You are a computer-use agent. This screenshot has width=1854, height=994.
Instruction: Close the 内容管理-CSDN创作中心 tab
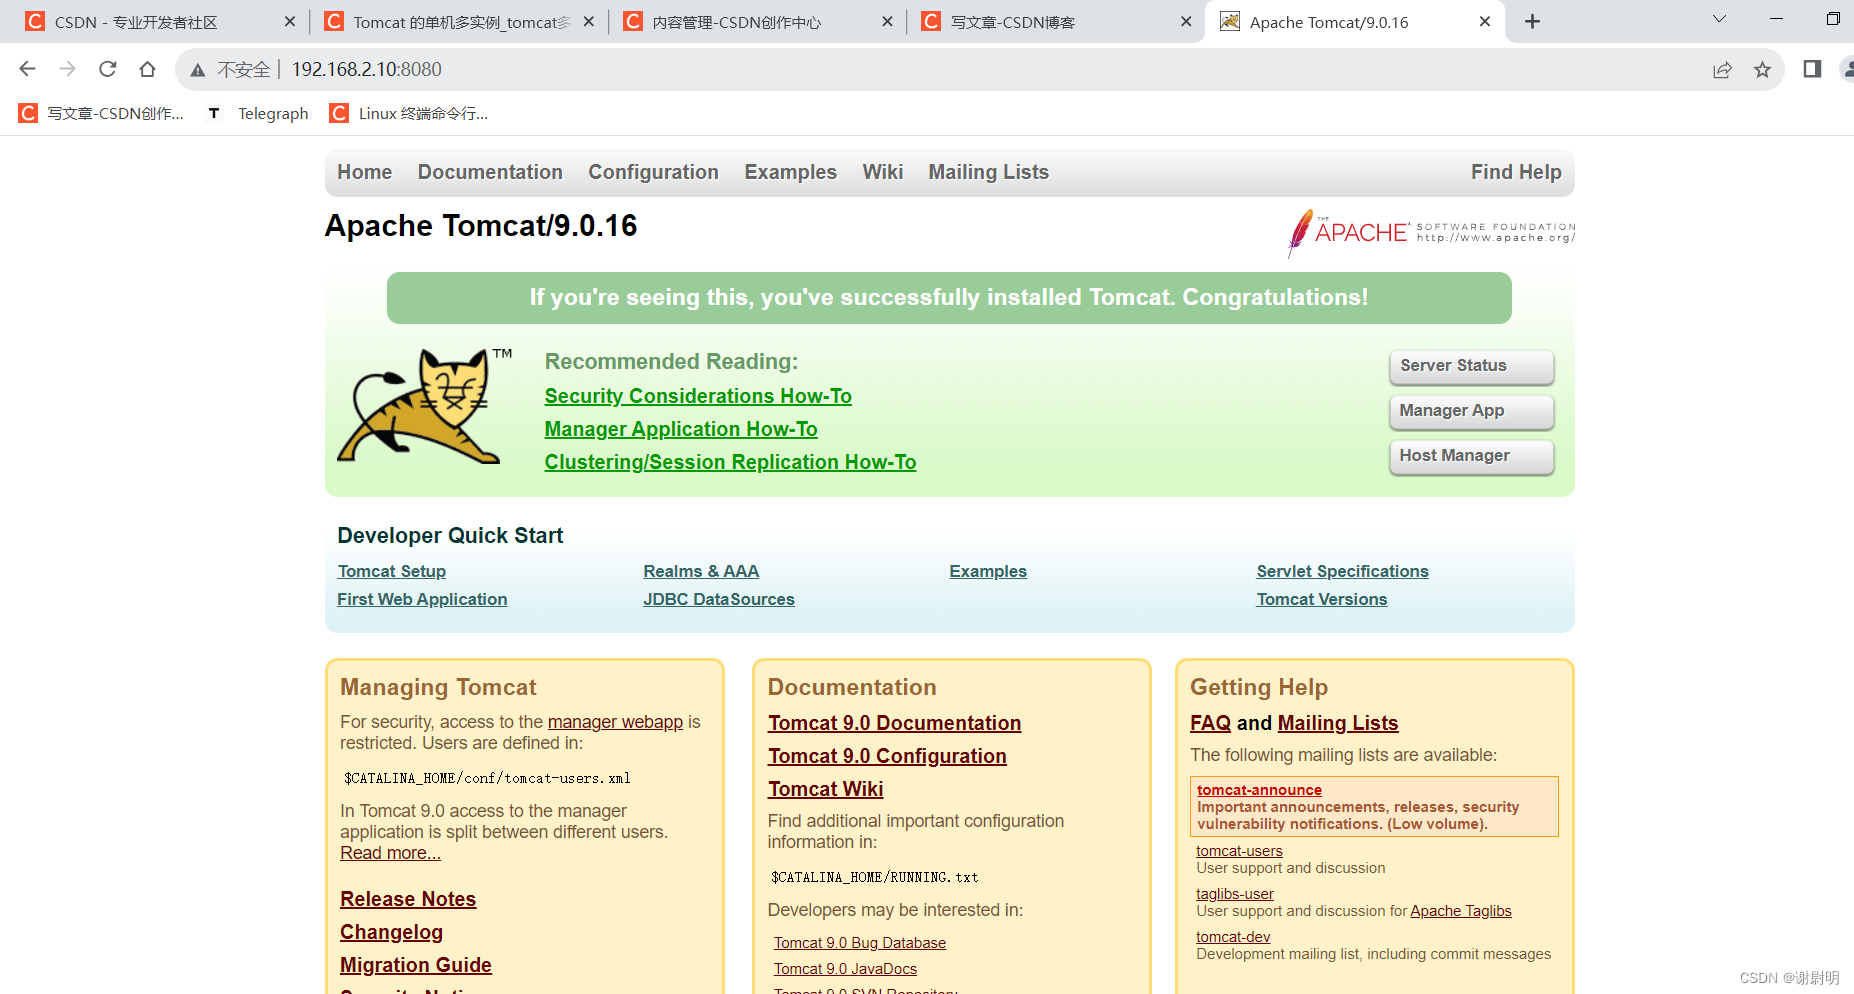(x=887, y=21)
